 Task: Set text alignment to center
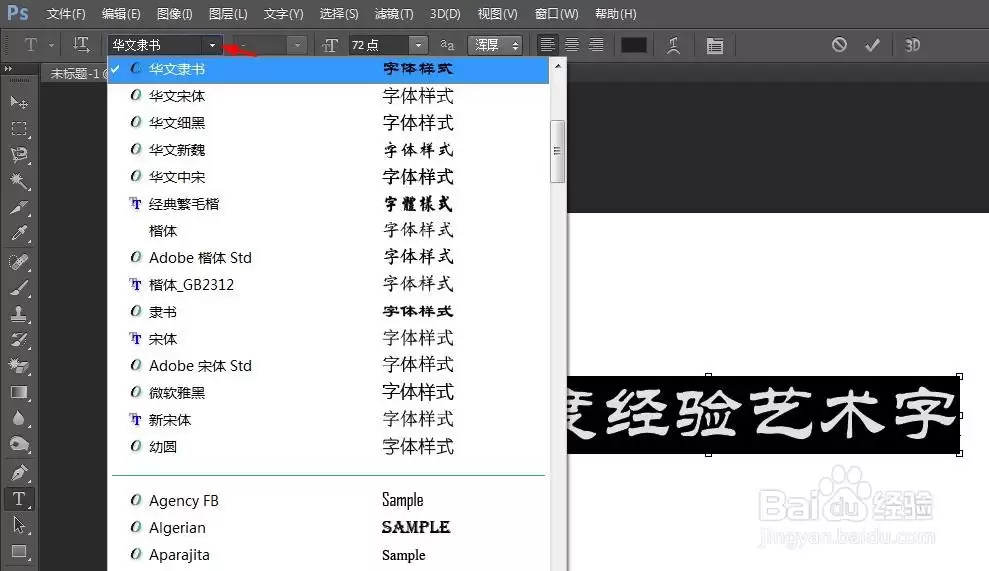point(572,45)
